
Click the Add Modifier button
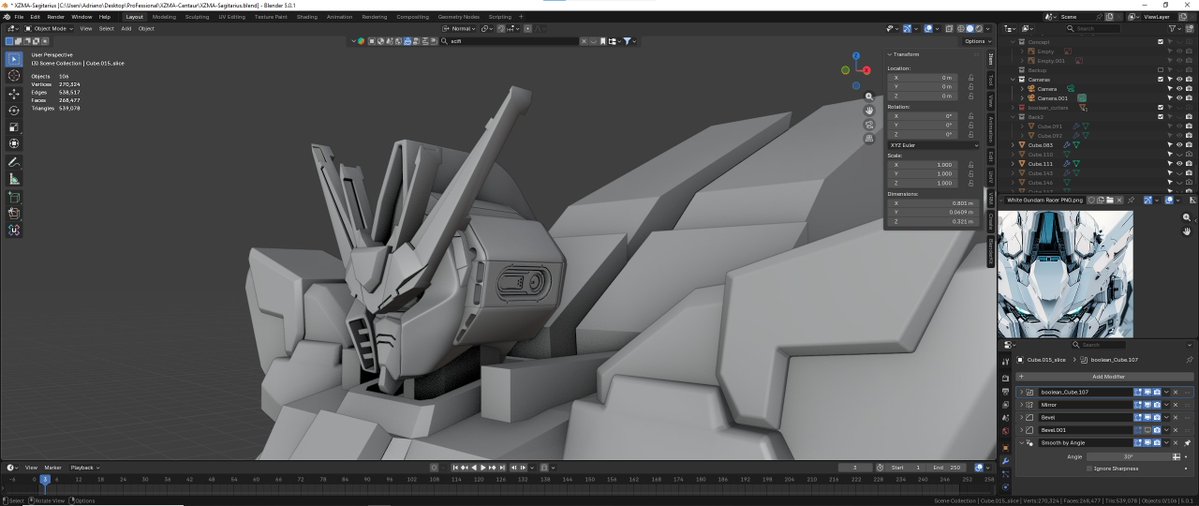1103,376
